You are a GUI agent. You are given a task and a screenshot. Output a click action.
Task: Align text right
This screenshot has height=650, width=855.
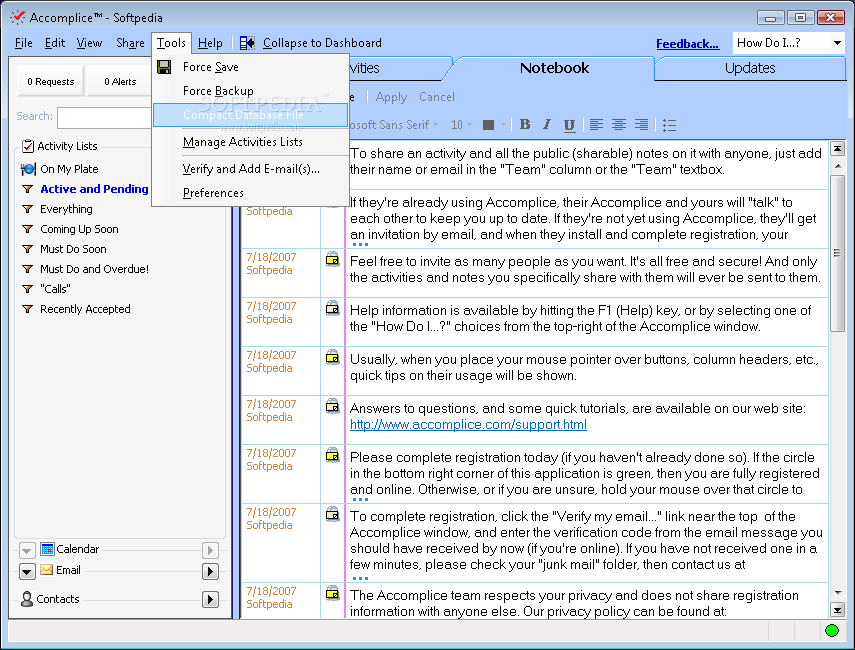coord(641,125)
